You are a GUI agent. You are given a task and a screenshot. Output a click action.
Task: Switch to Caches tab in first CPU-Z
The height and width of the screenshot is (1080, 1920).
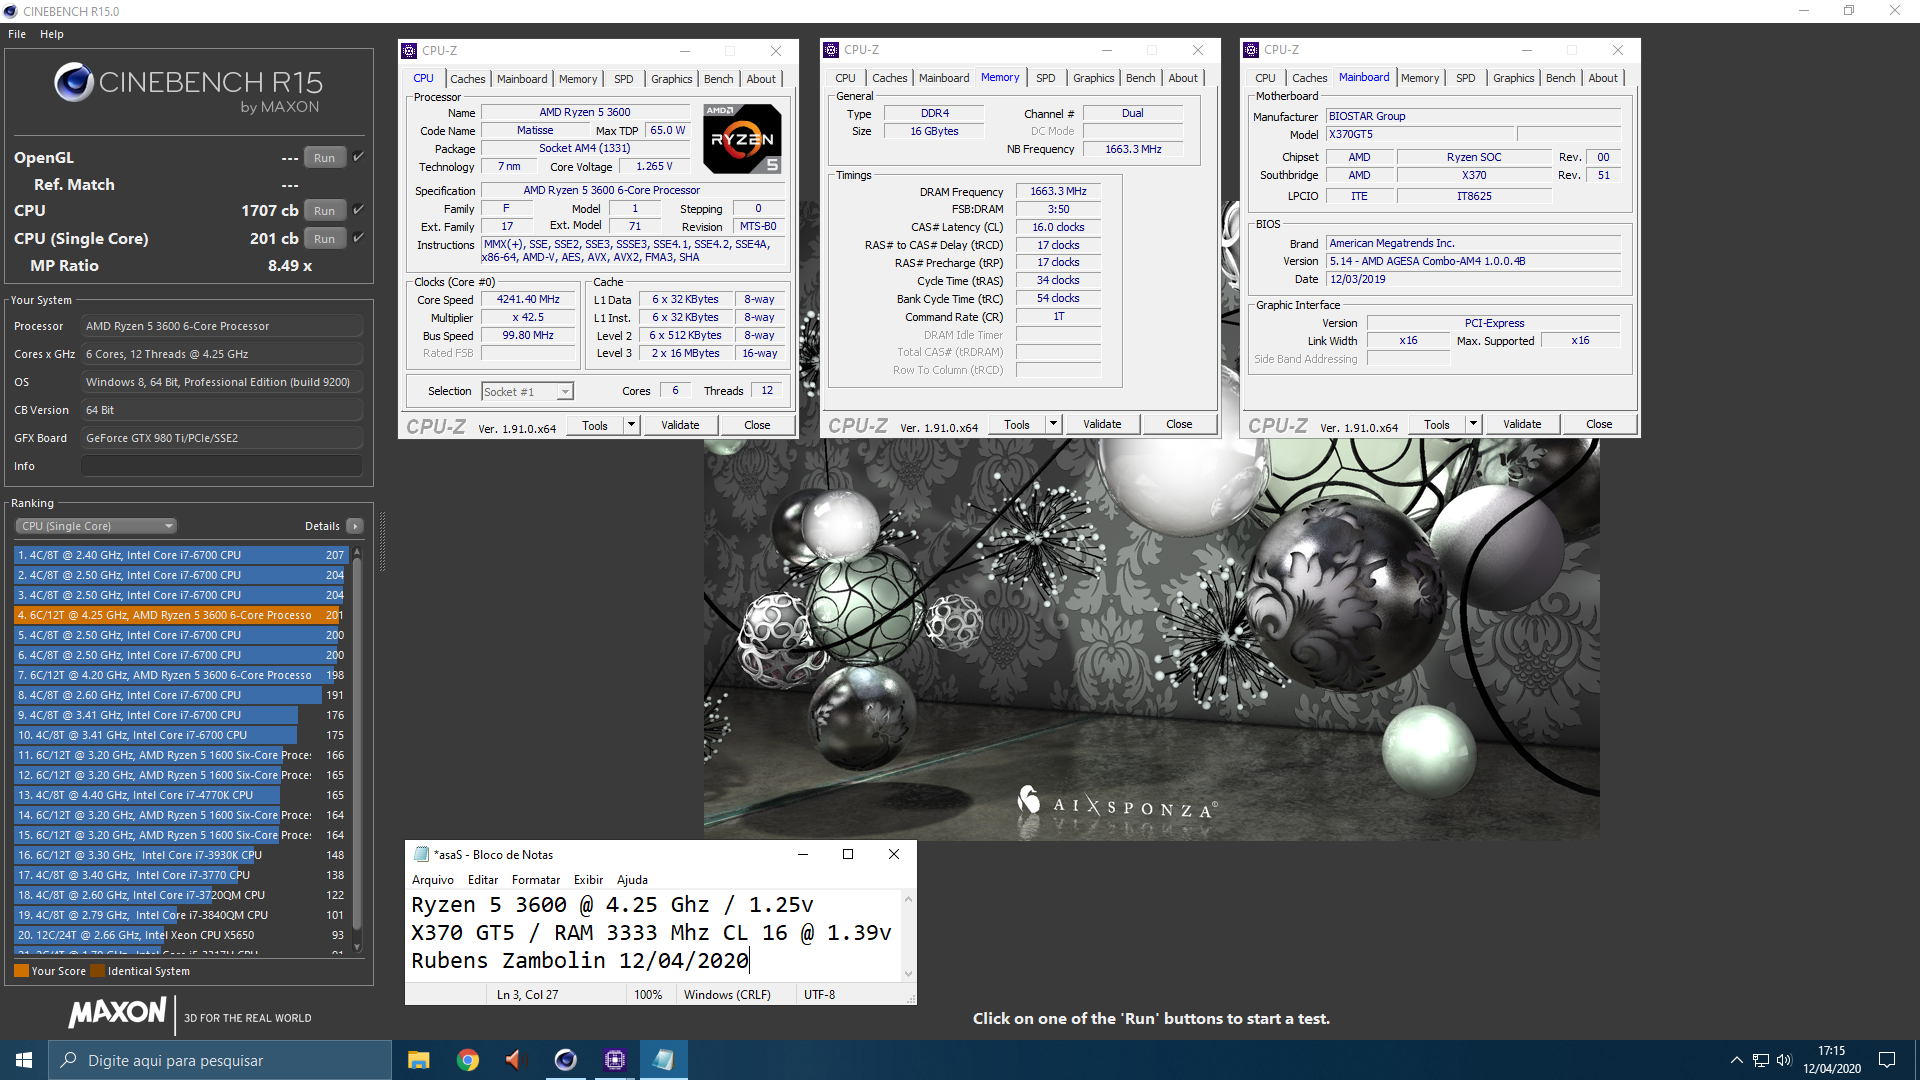pos(467,79)
